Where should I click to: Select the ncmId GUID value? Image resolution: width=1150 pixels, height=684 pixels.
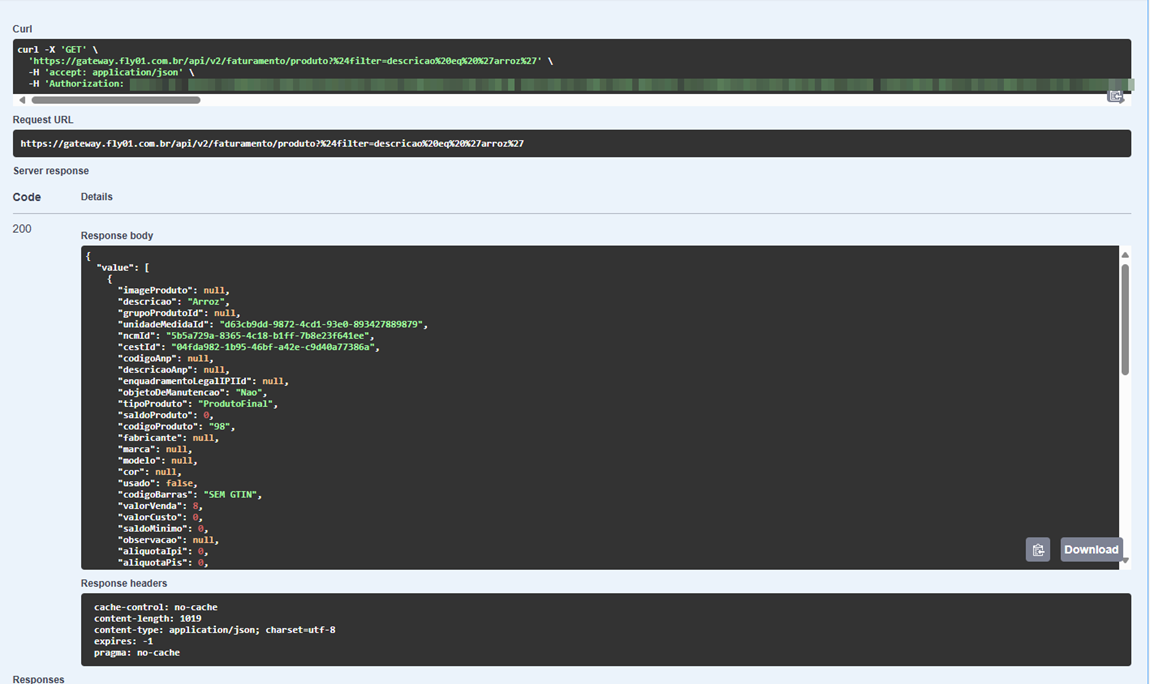(x=267, y=336)
